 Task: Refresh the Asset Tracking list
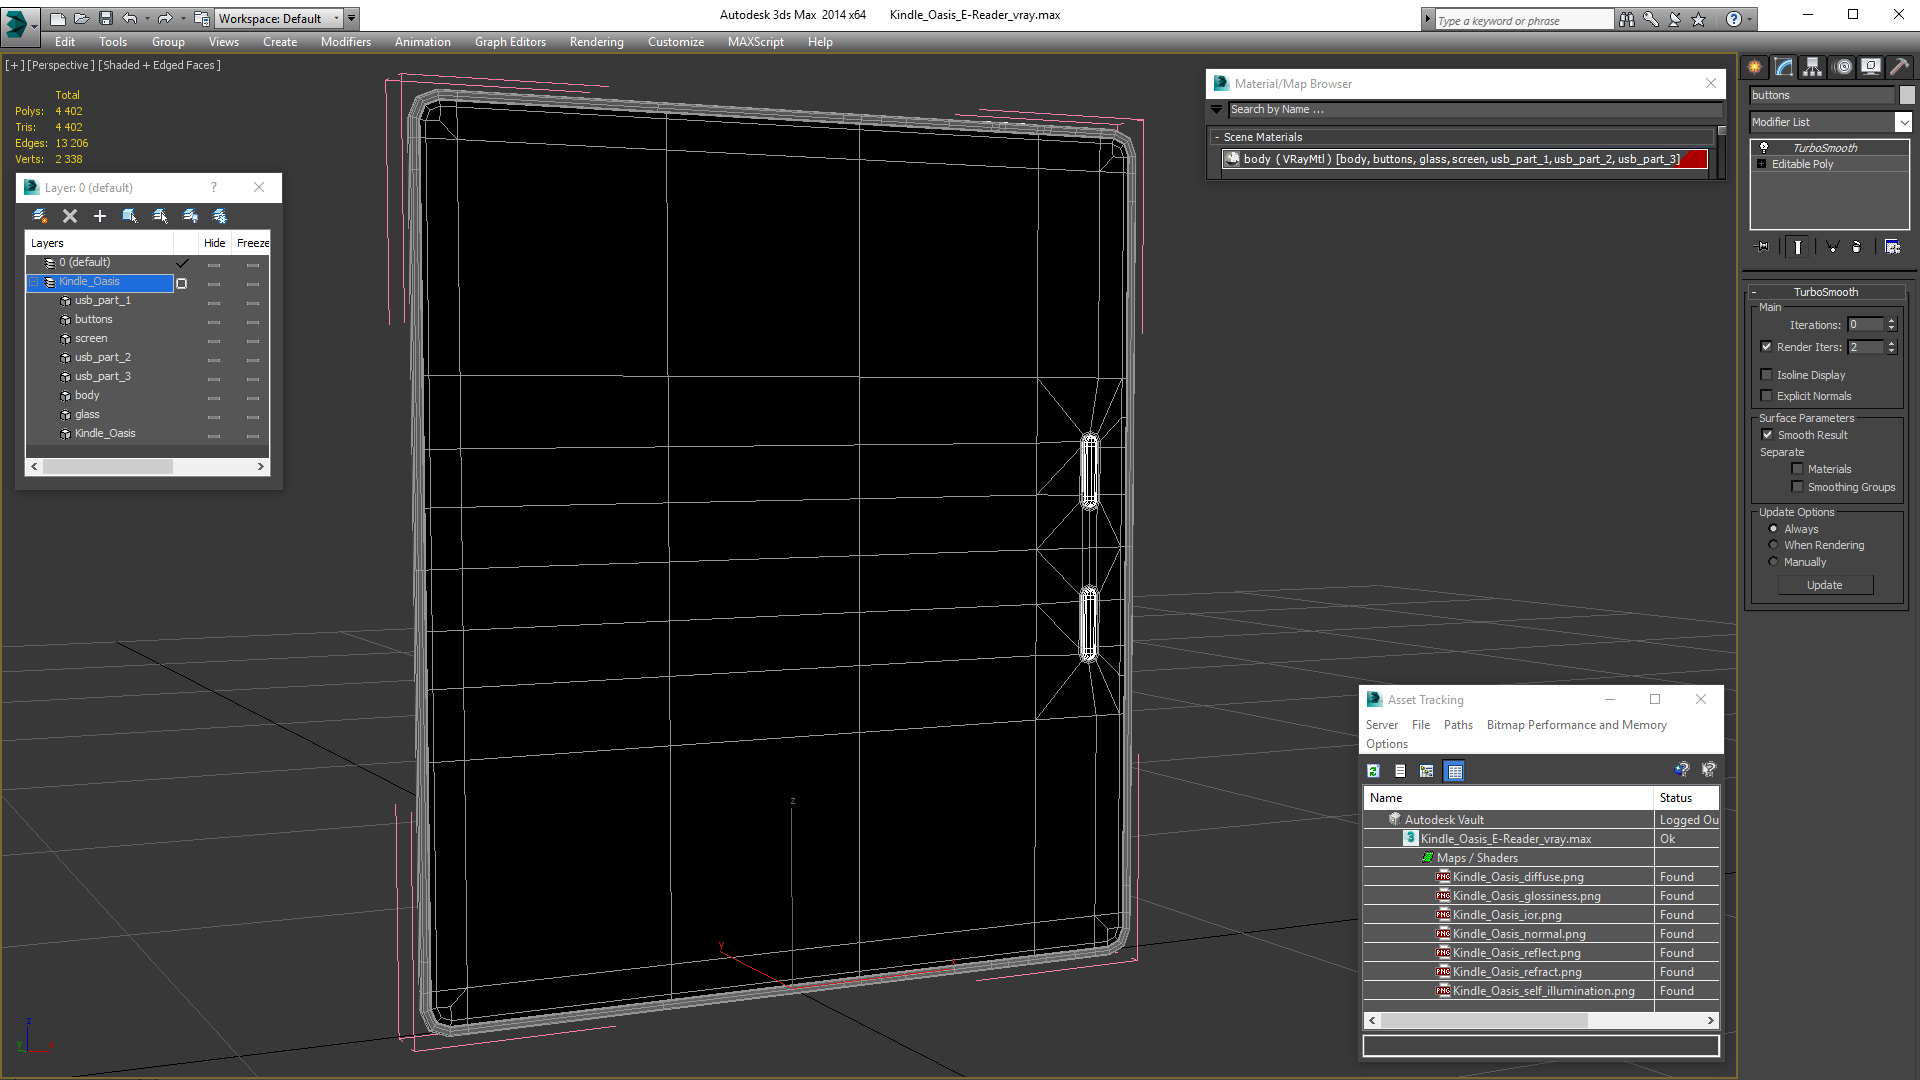(x=1374, y=771)
